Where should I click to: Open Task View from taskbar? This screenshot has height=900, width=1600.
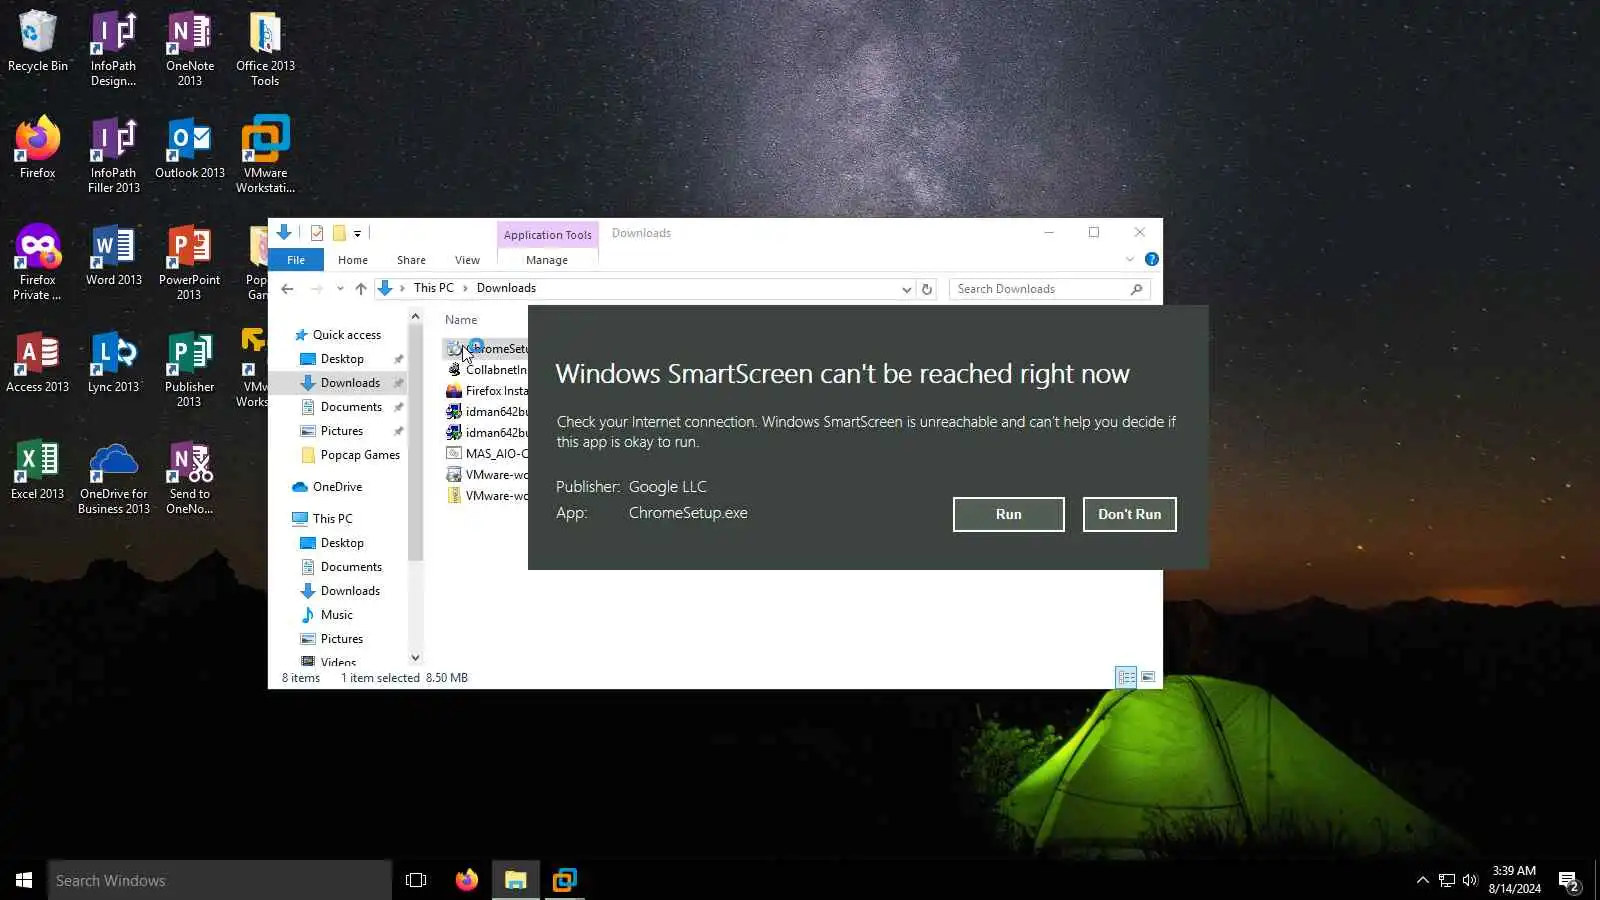416,880
